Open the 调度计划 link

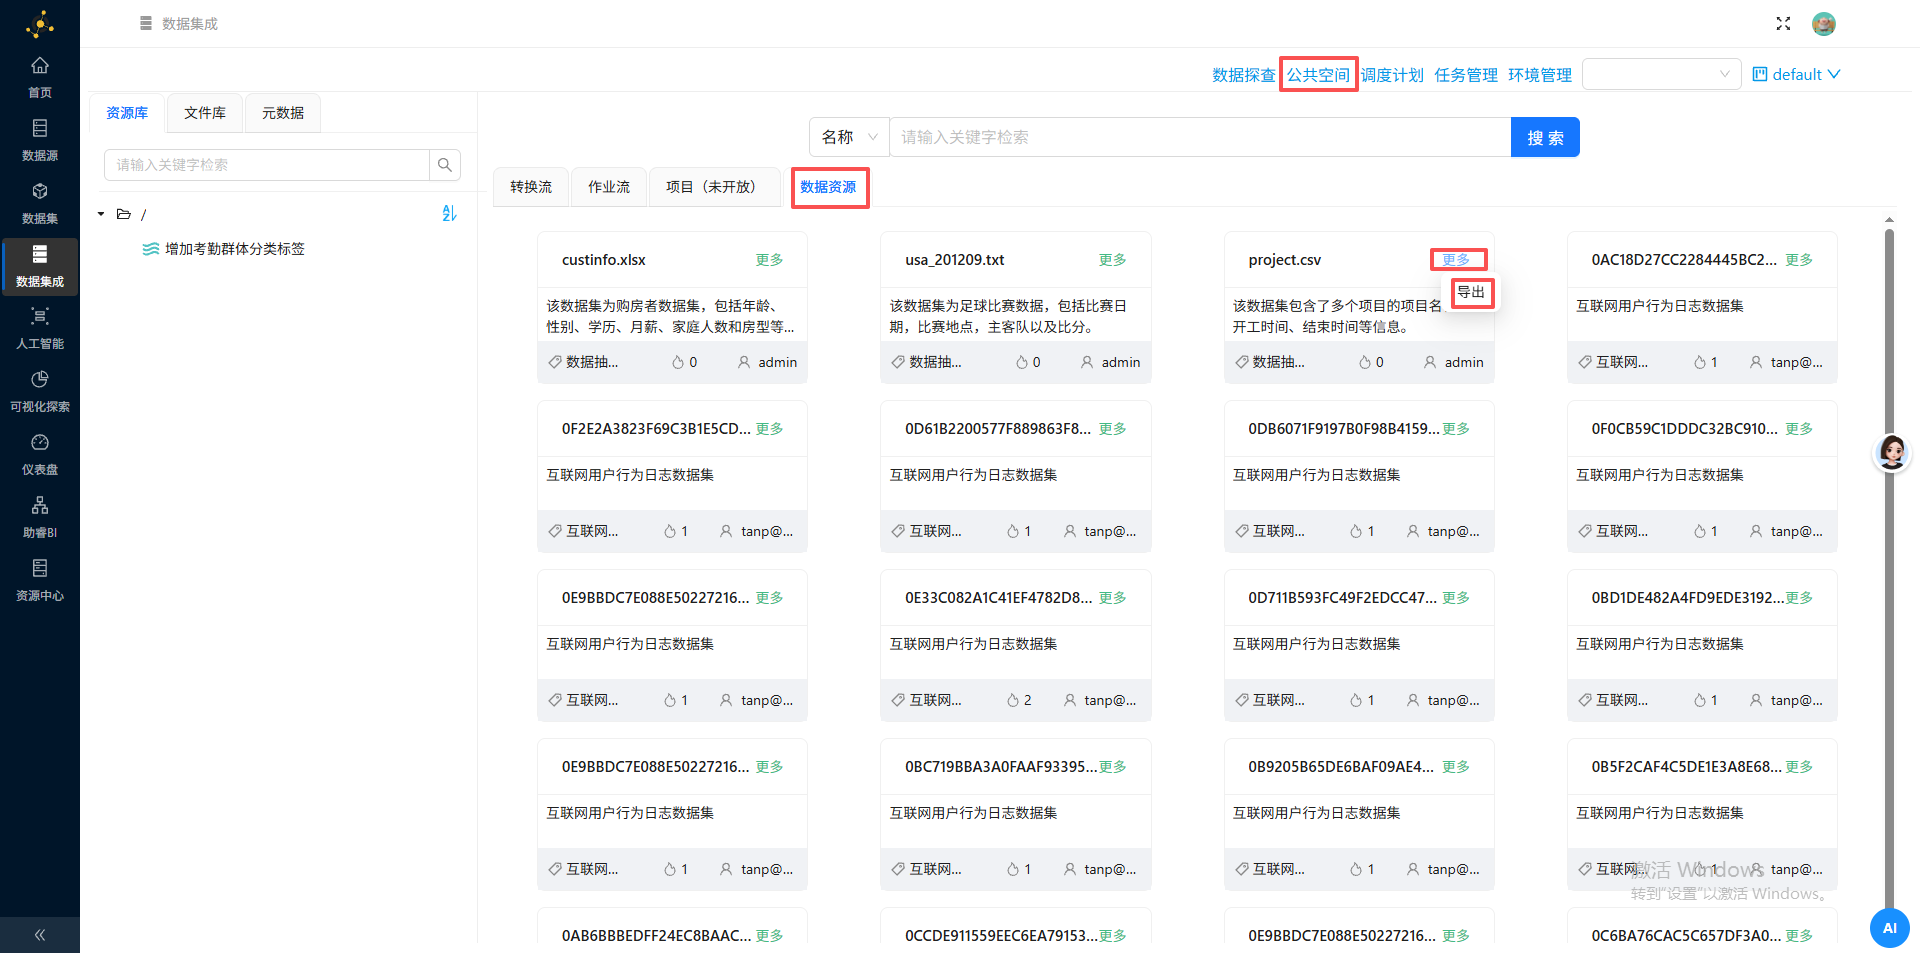click(1392, 75)
